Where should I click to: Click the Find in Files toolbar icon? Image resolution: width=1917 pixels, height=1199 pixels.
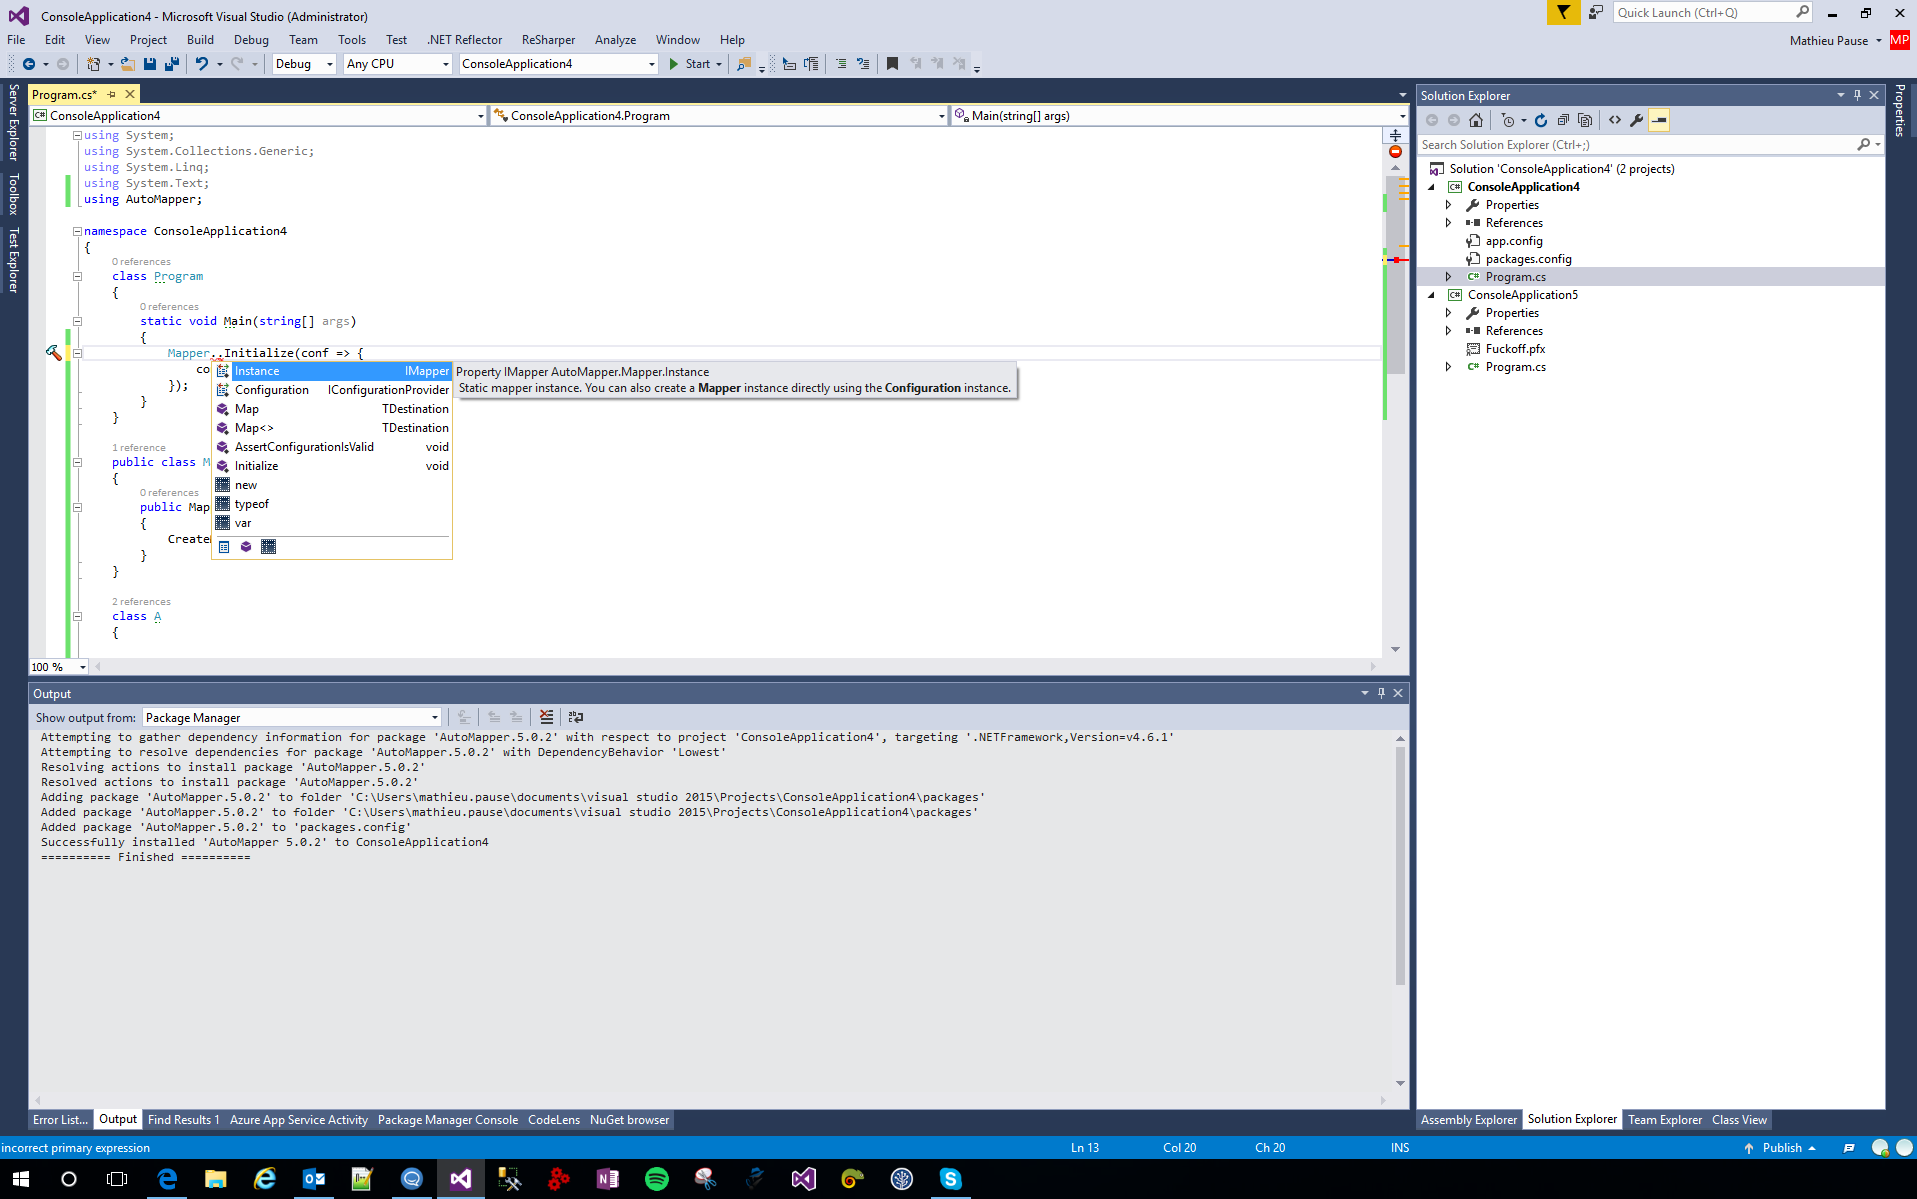coord(744,64)
